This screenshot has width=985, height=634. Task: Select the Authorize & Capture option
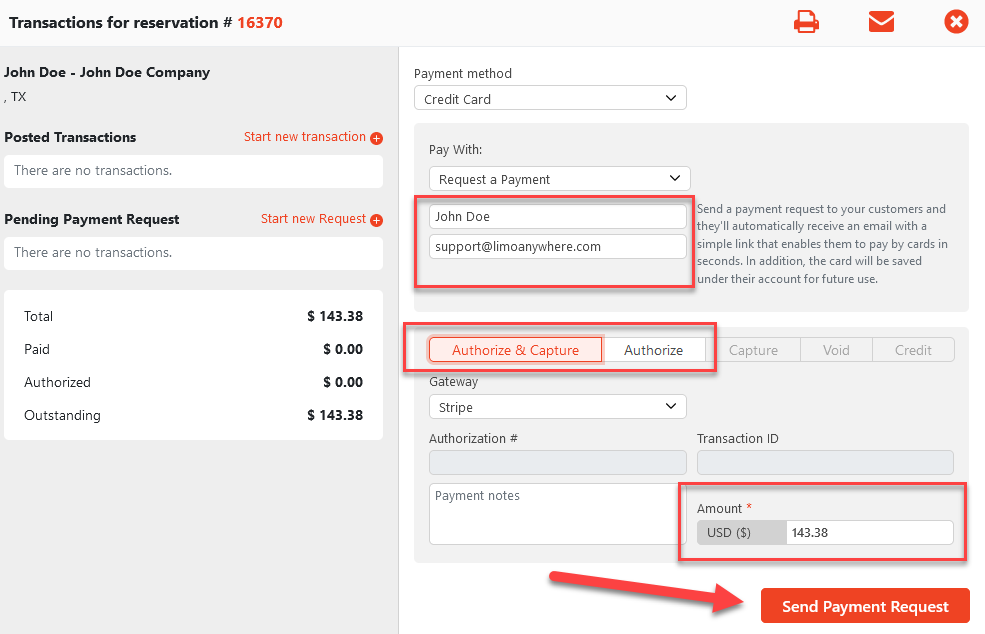click(x=515, y=350)
